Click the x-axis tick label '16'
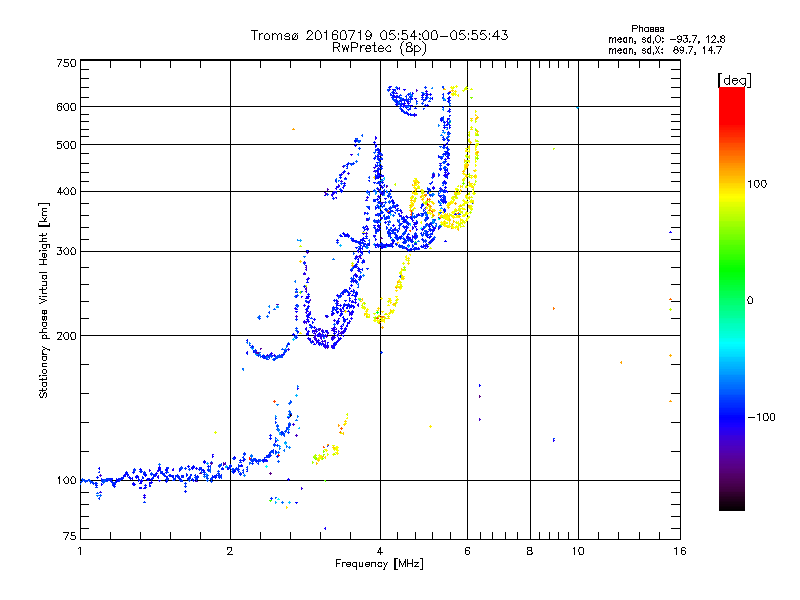800x600 pixels. click(x=680, y=551)
